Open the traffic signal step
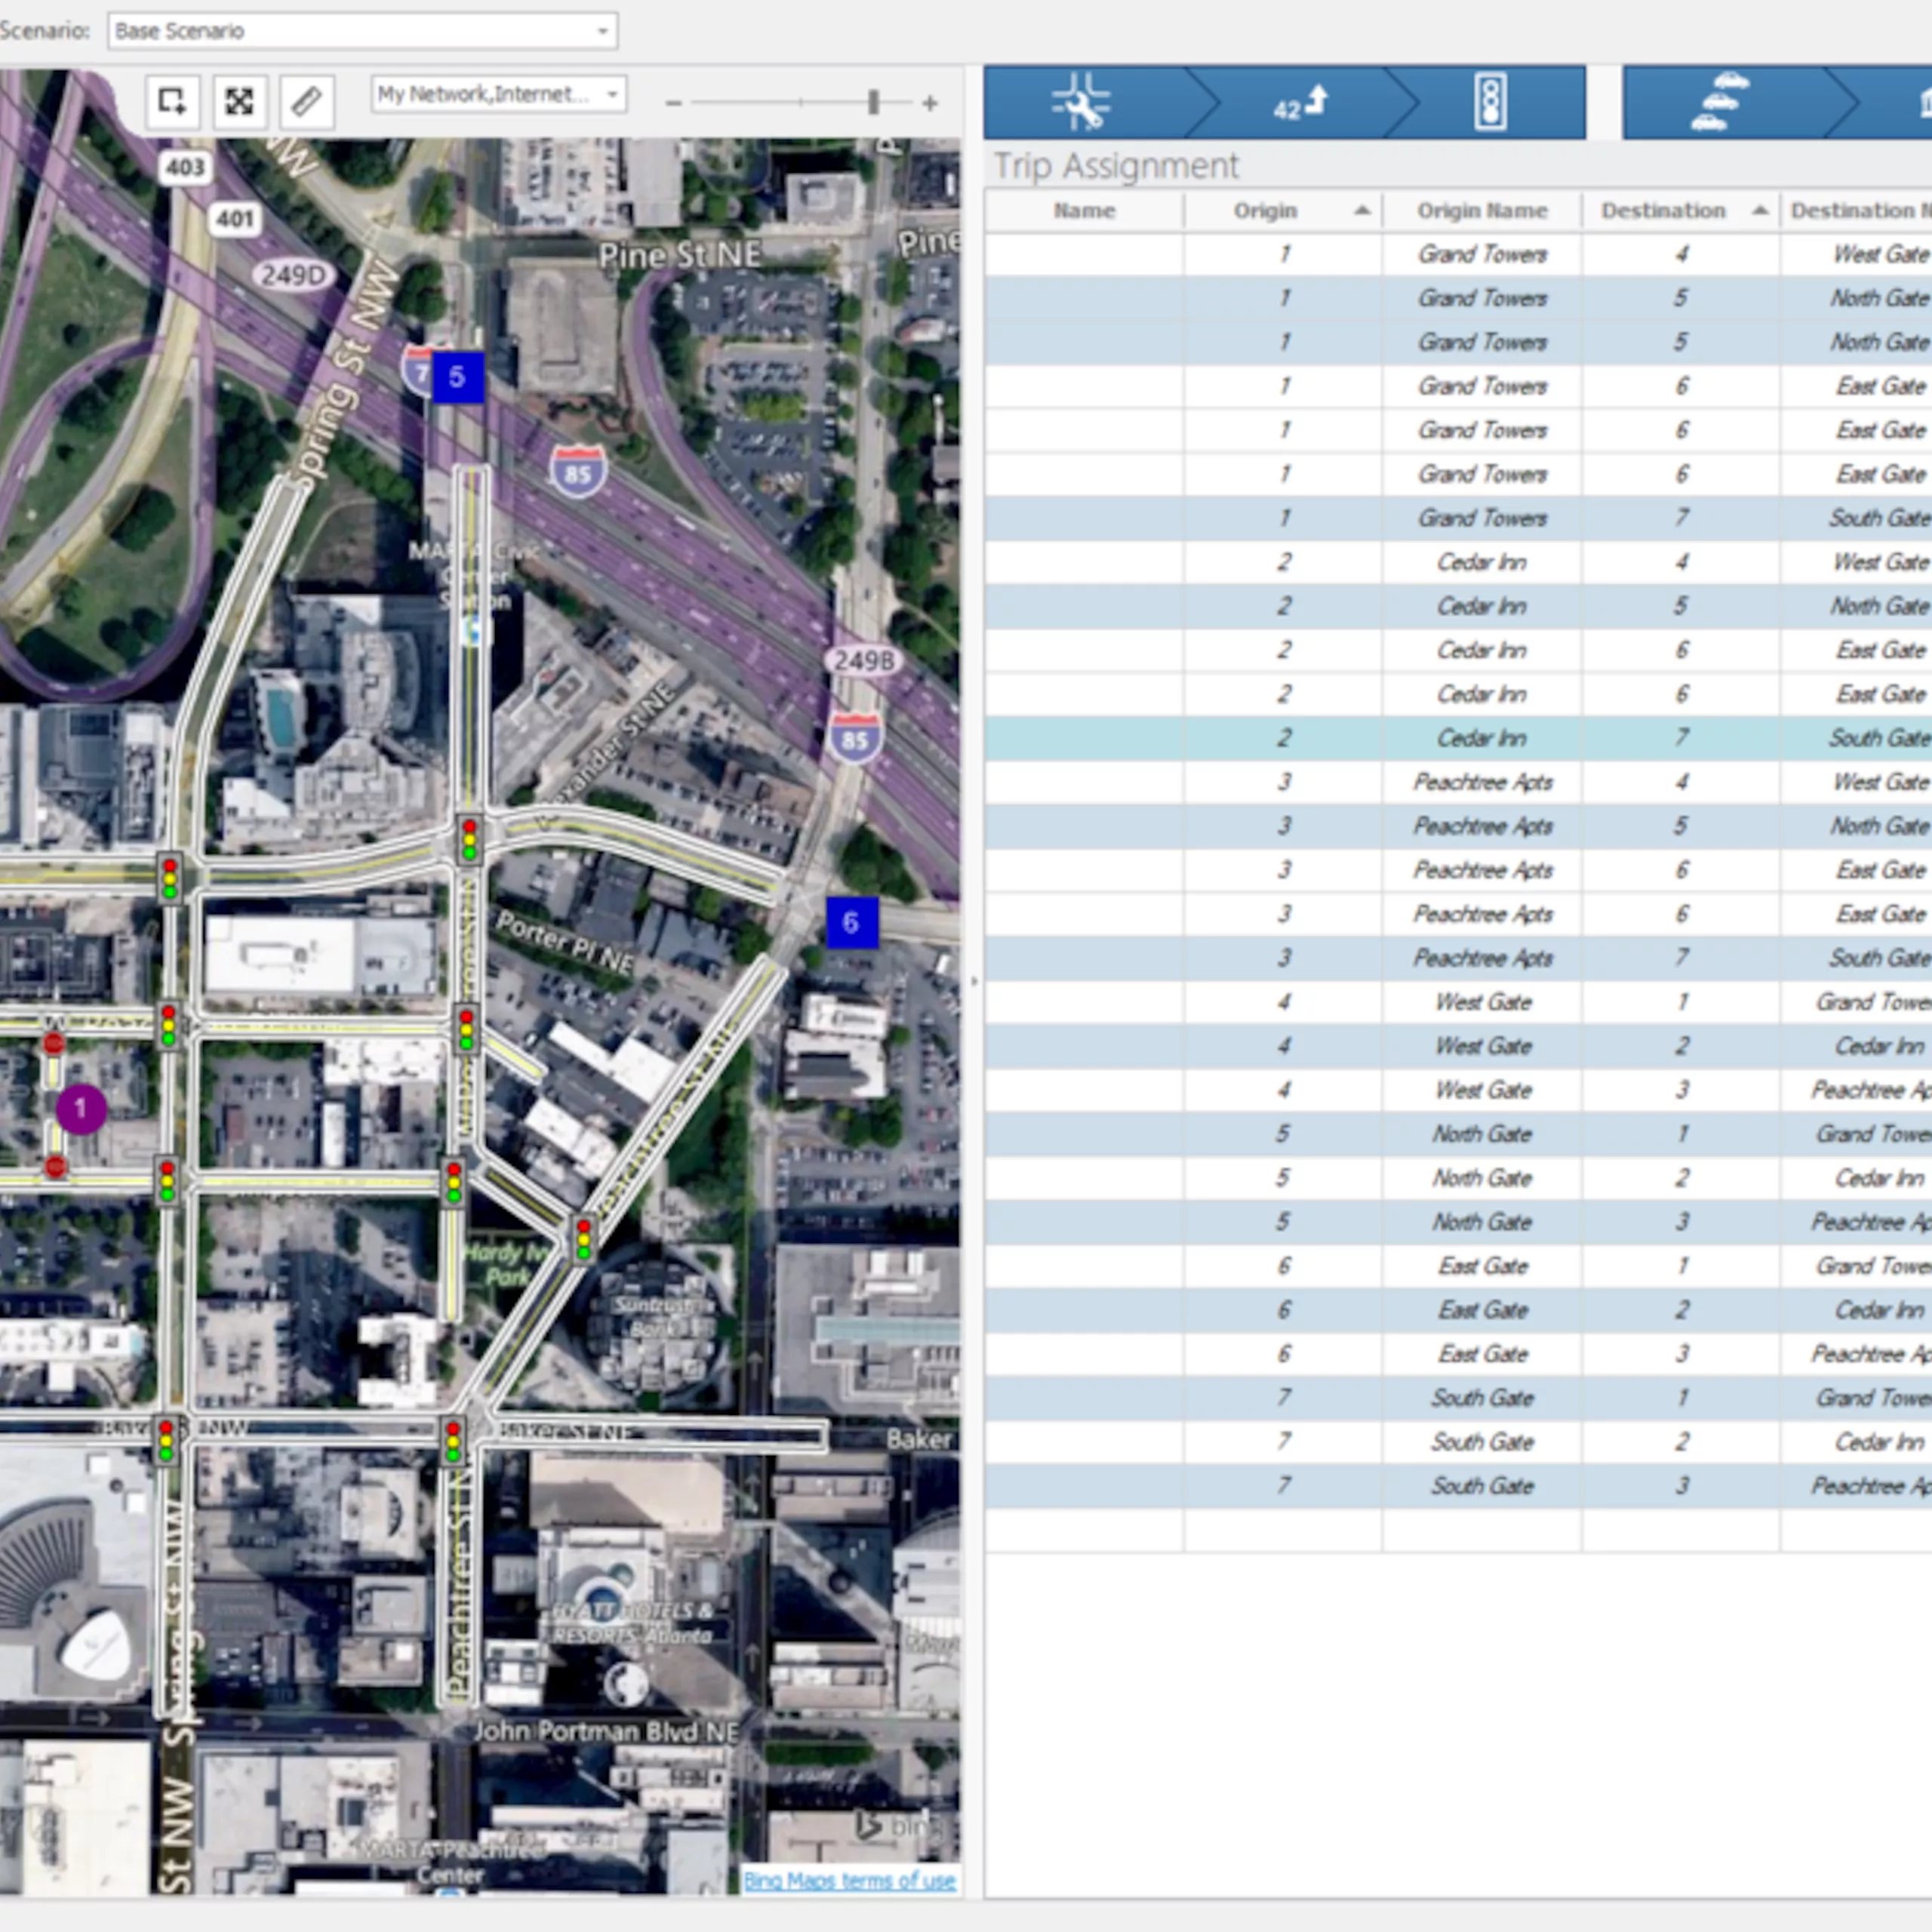1932x1932 pixels. [x=1490, y=102]
